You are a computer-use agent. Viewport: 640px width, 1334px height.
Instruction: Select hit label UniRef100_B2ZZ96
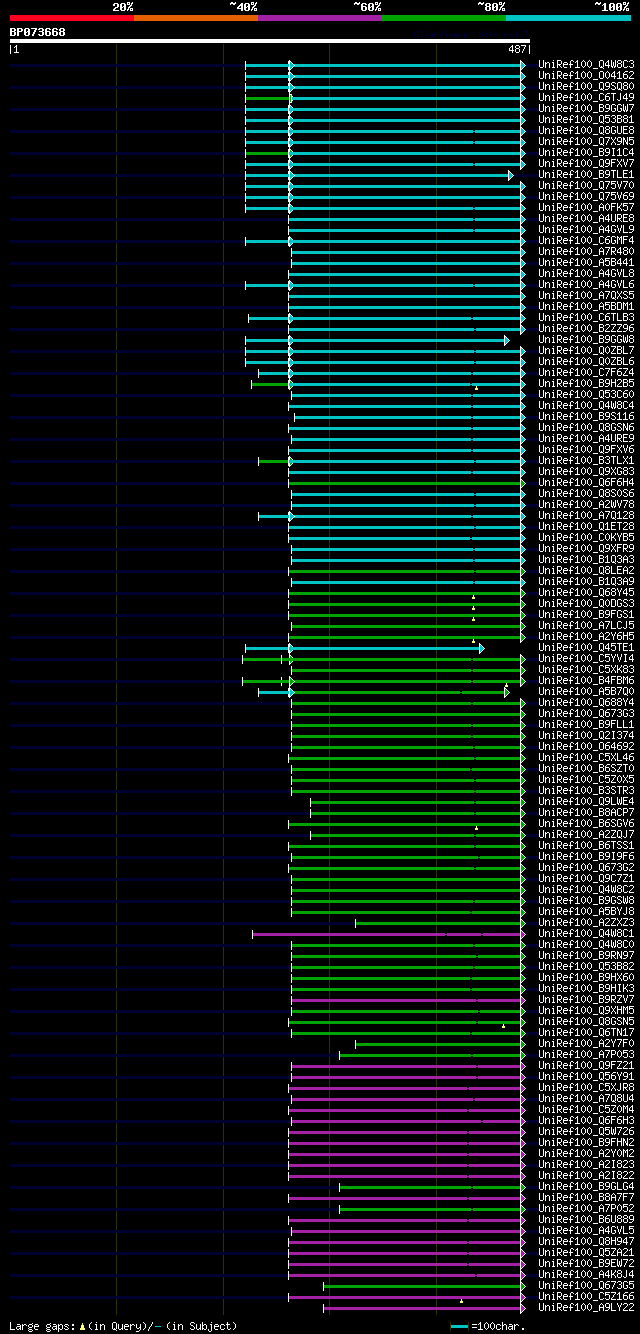(x=586, y=328)
